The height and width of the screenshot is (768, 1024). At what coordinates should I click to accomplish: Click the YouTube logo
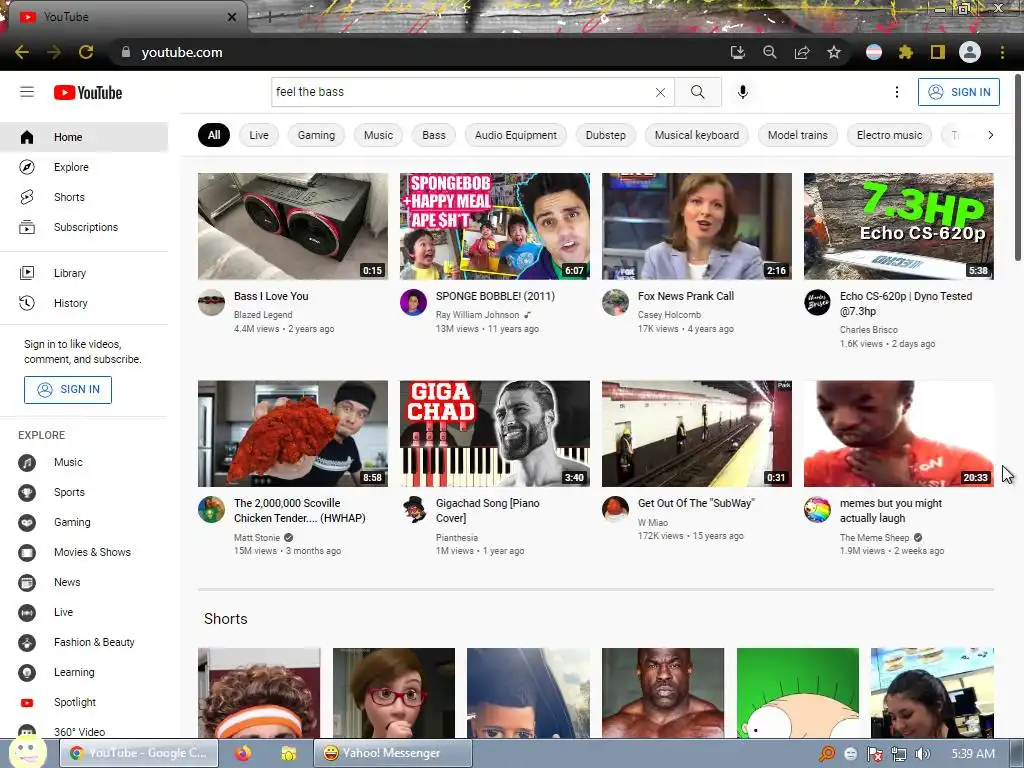88,93
